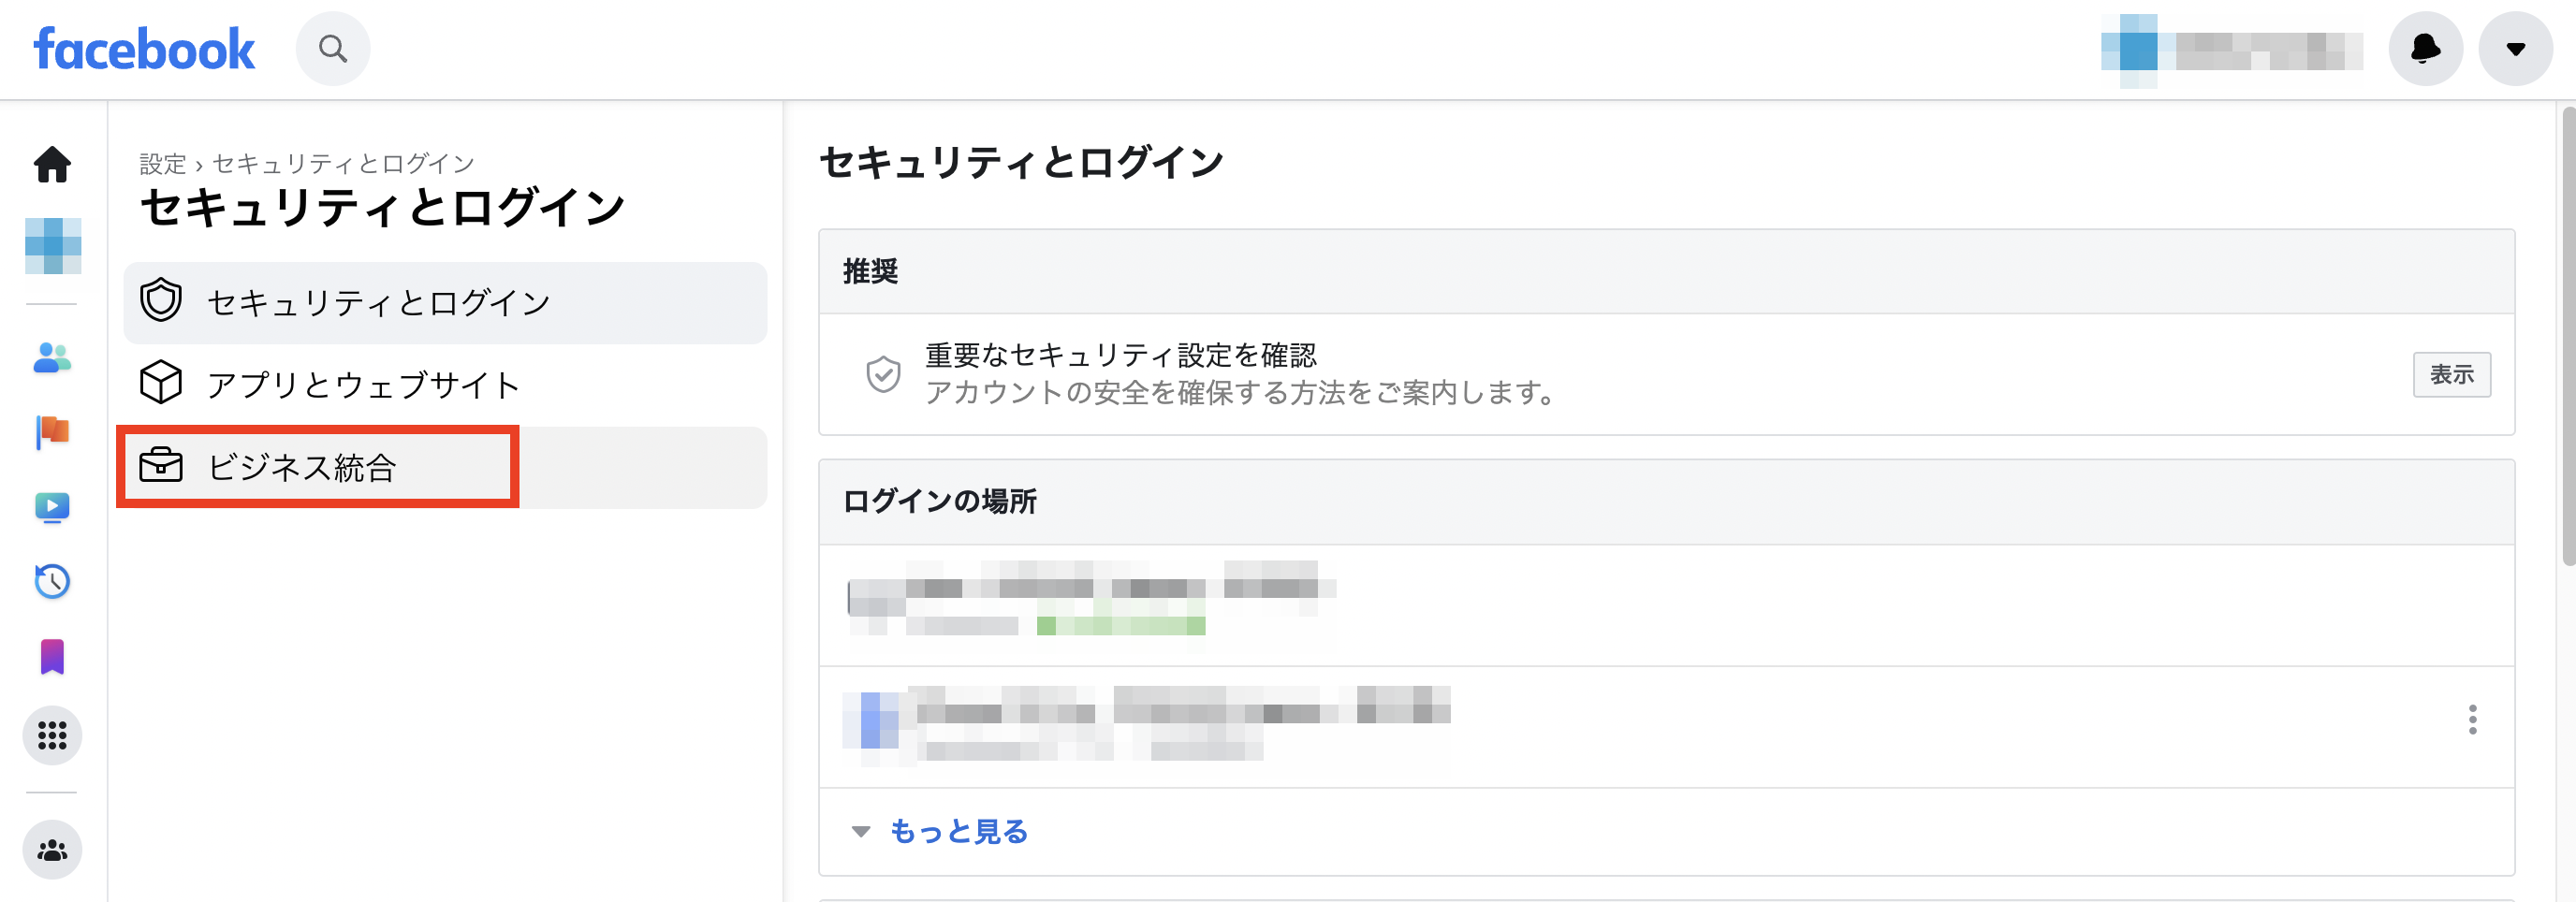The image size is (2576, 902).
Task: Open the Menu grid dots icon
Action: 51,735
